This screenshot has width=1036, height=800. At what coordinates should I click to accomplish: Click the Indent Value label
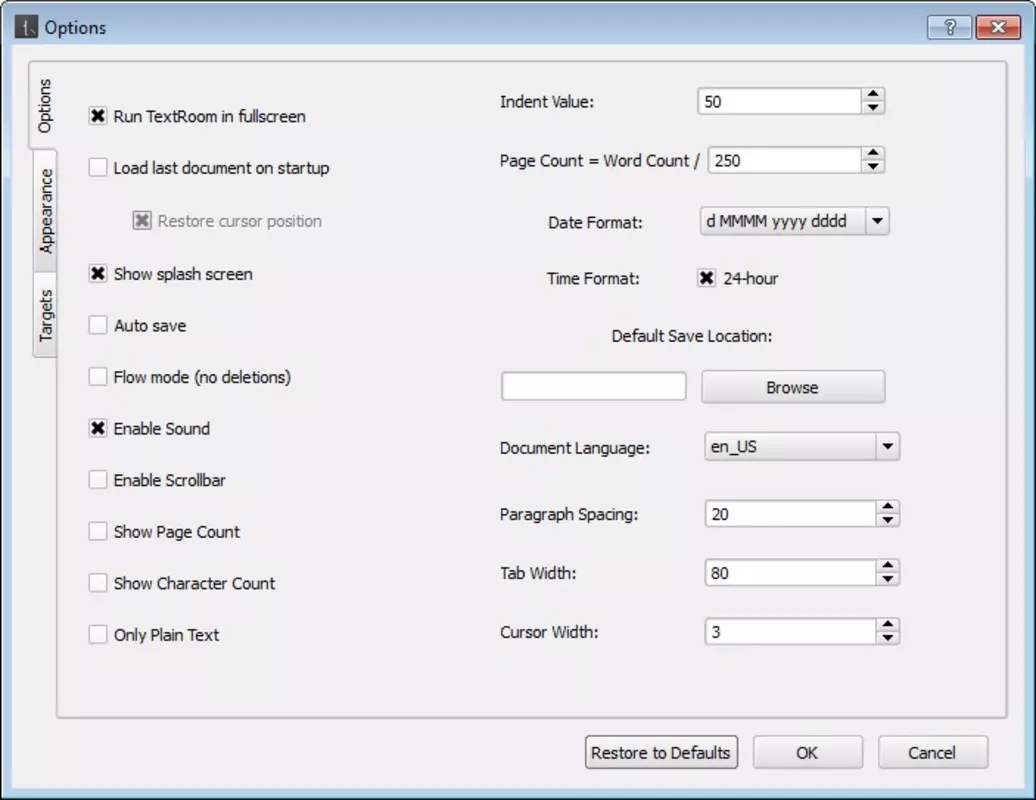tap(546, 102)
